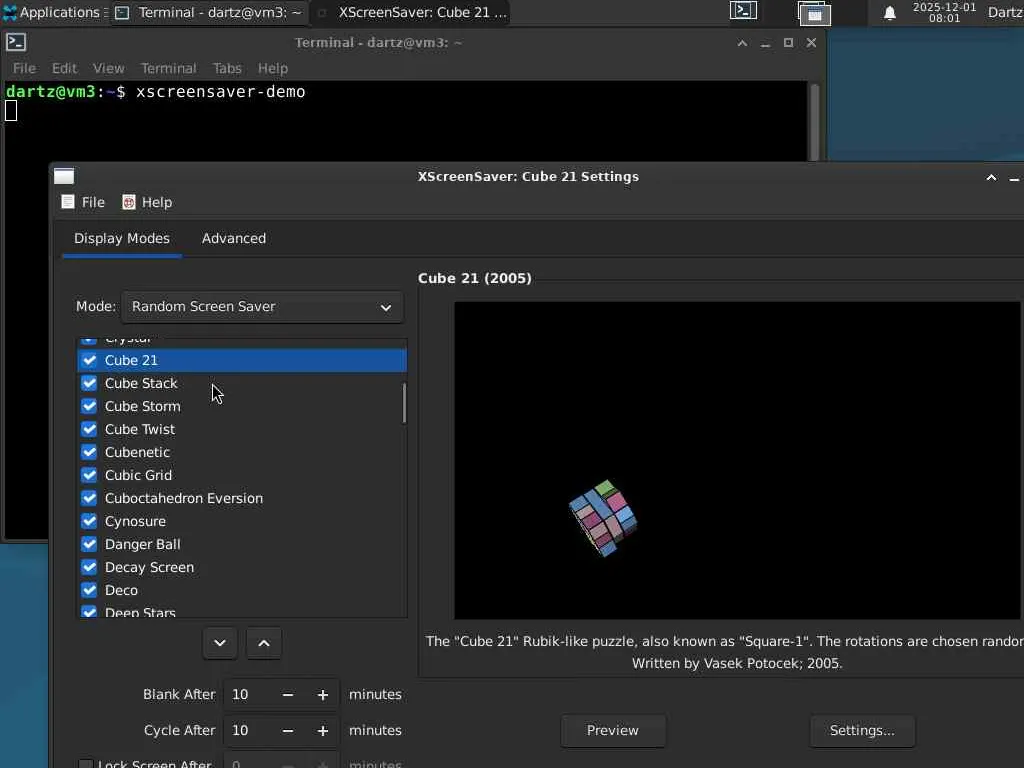Viewport: 1024px width, 768px height.
Task: Increase Cycle After minutes
Action: [x=323, y=731]
